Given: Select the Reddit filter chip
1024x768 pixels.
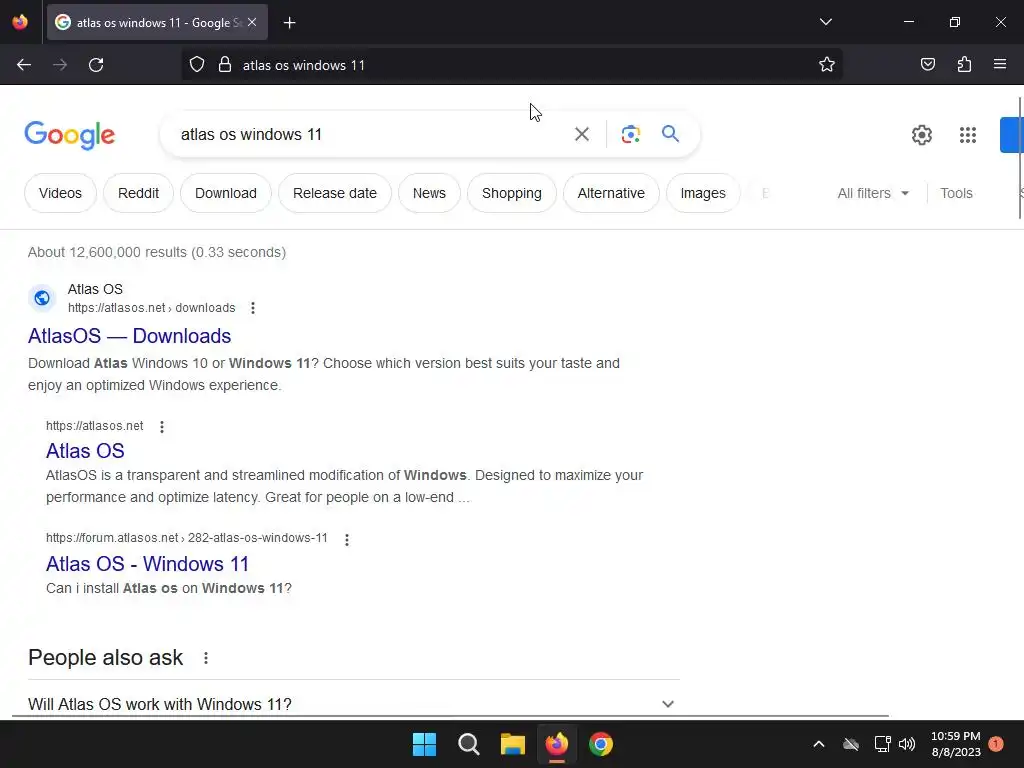Looking at the screenshot, I should pyautogui.click(x=138, y=193).
